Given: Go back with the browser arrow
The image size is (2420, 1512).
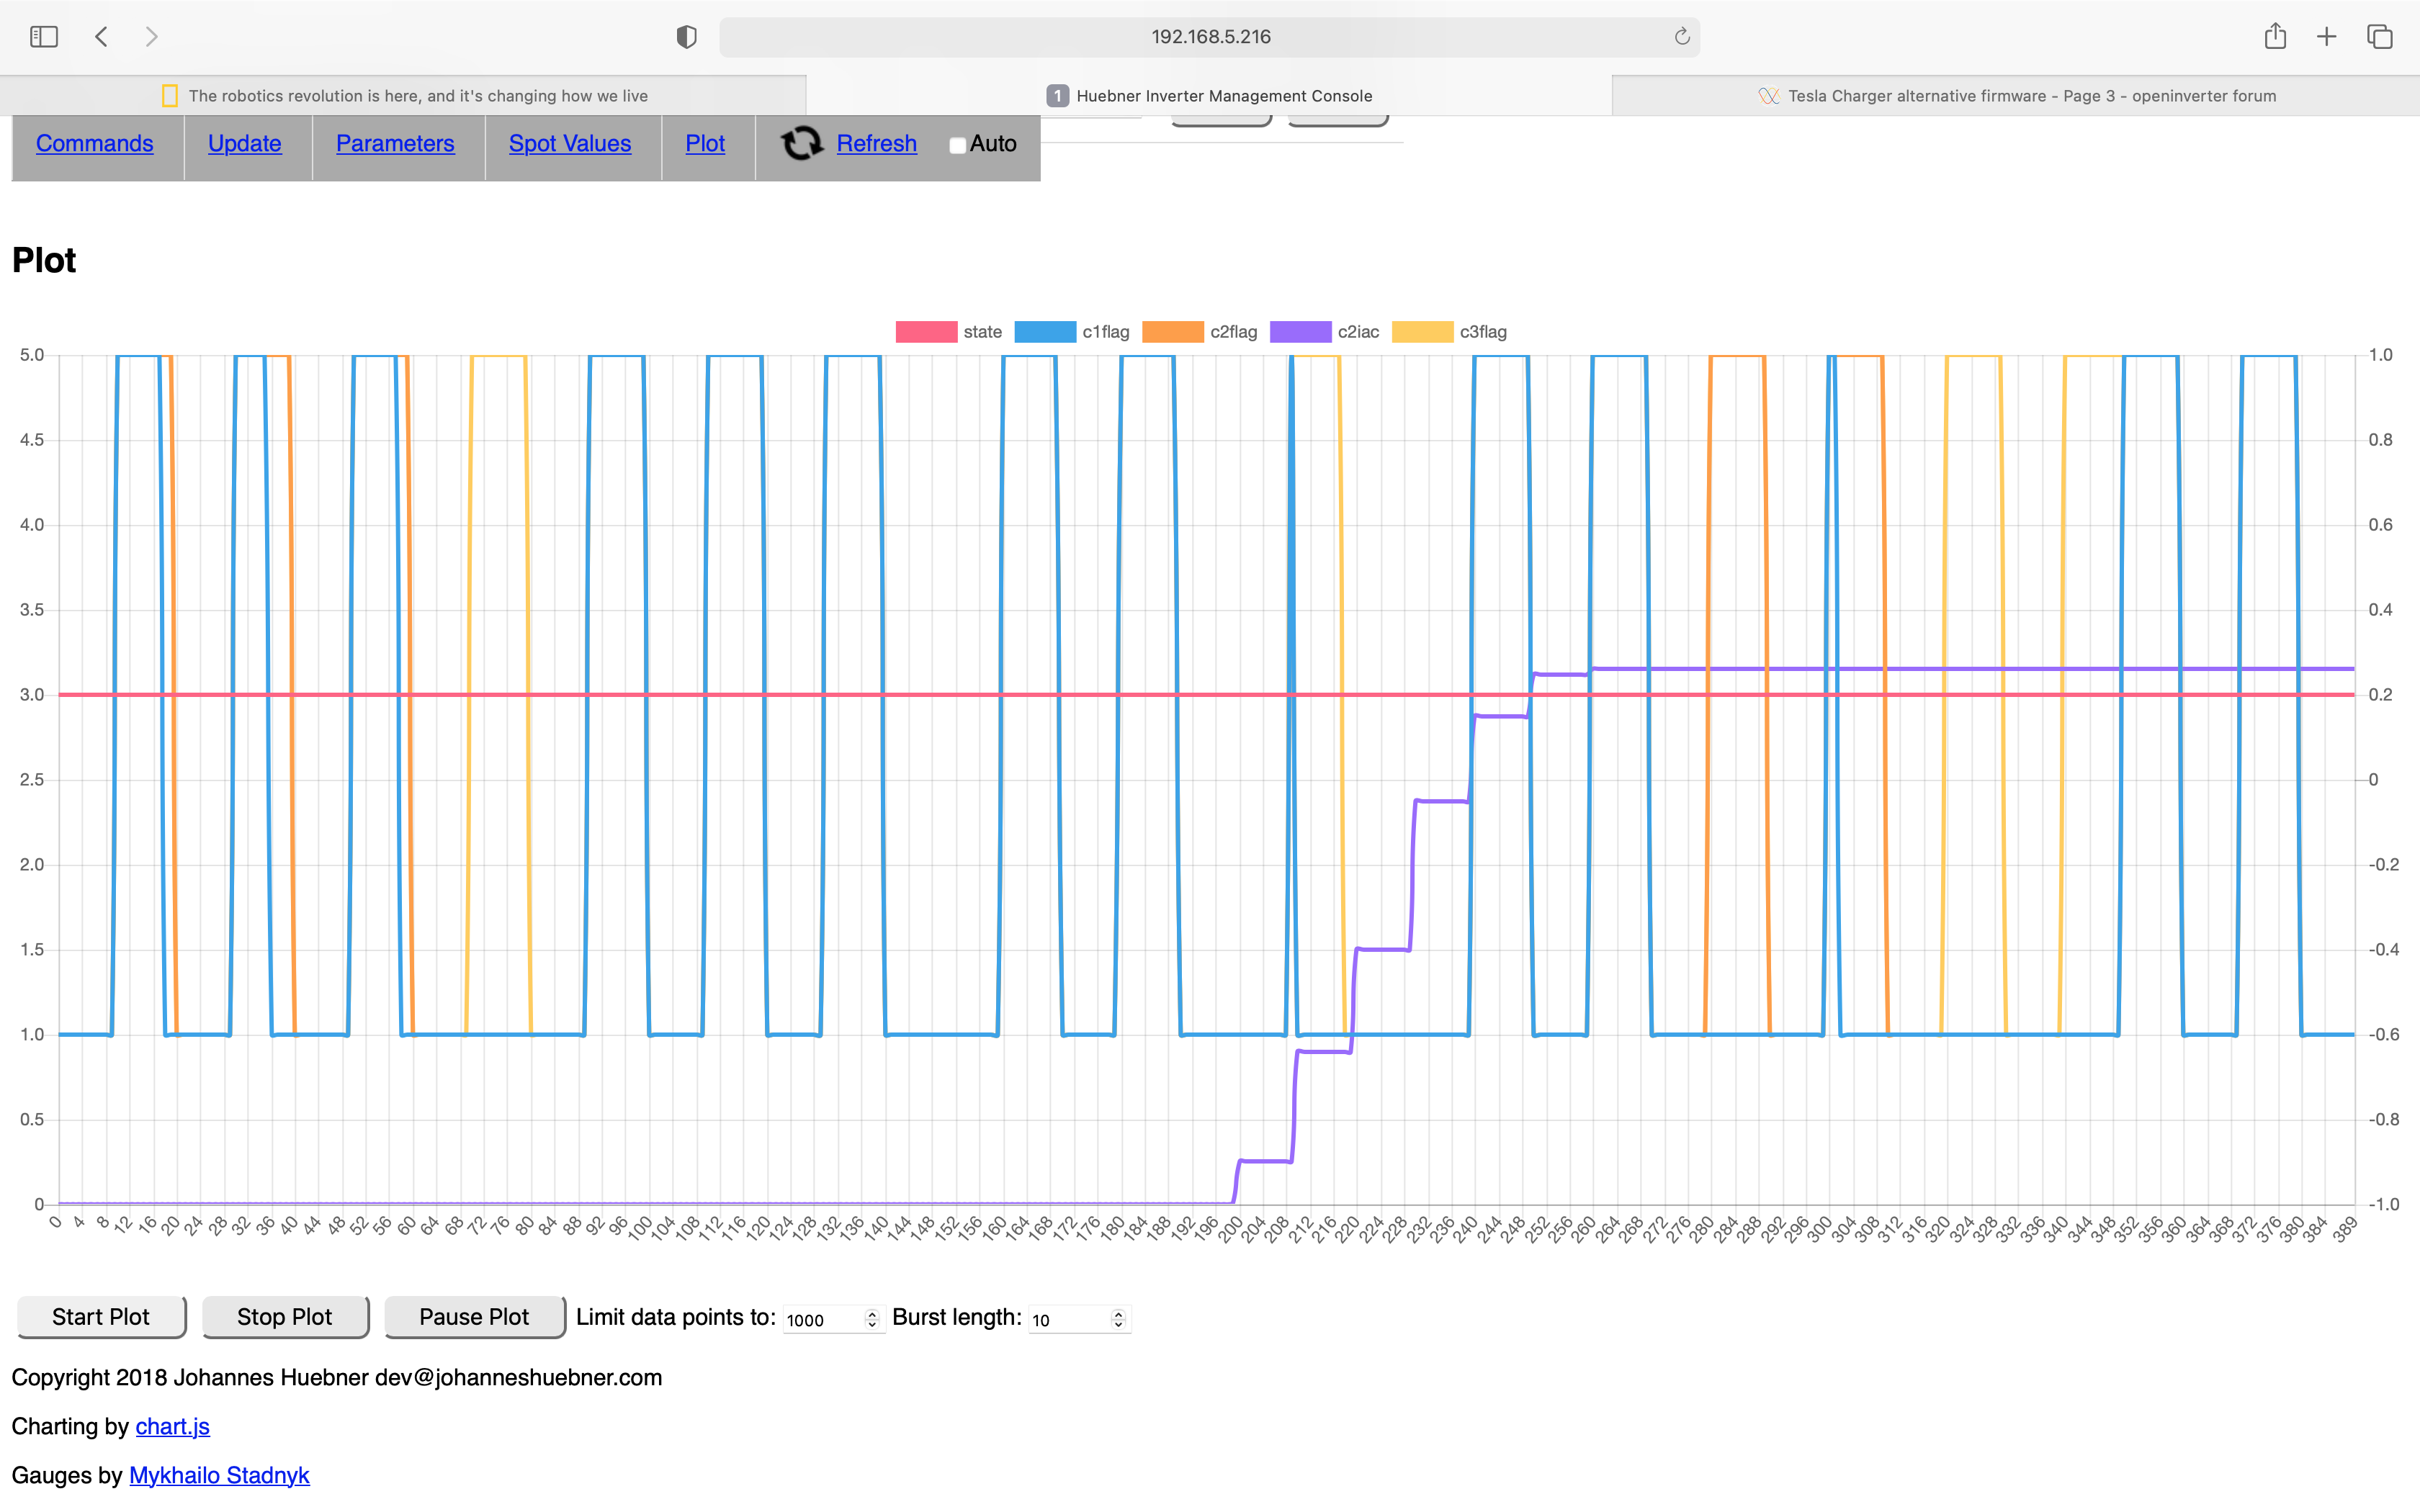Looking at the screenshot, I should pyautogui.click(x=102, y=37).
